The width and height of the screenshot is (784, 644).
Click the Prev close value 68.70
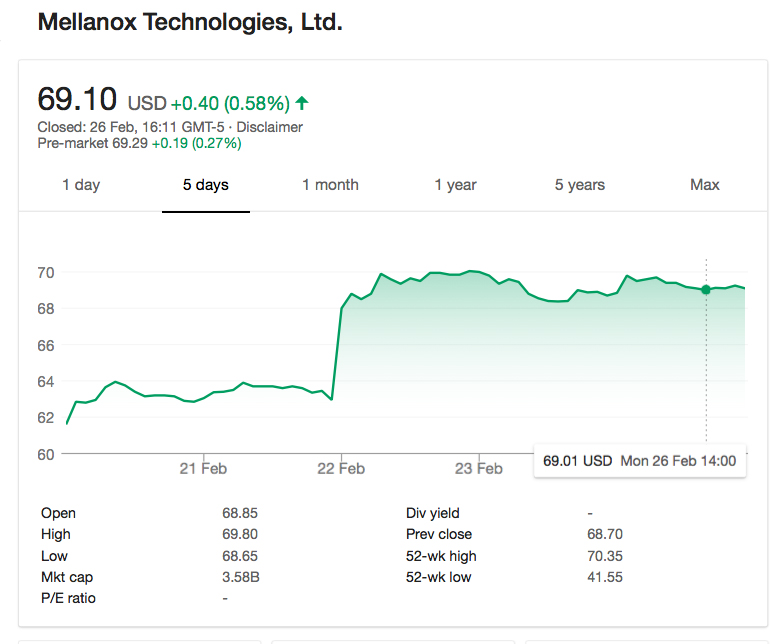tap(604, 534)
